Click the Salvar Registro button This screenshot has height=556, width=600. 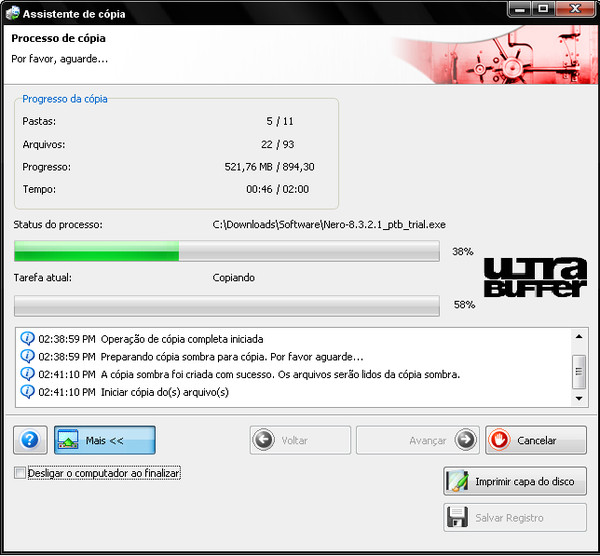pos(515,517)
